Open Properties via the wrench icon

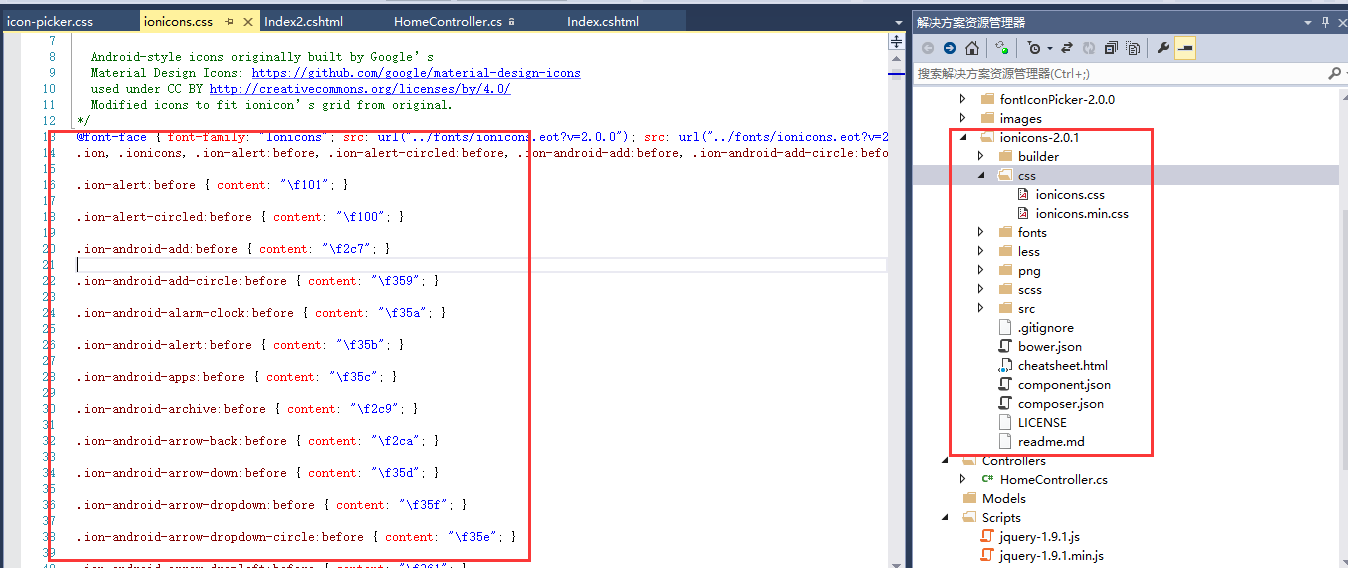(1162, 48)
